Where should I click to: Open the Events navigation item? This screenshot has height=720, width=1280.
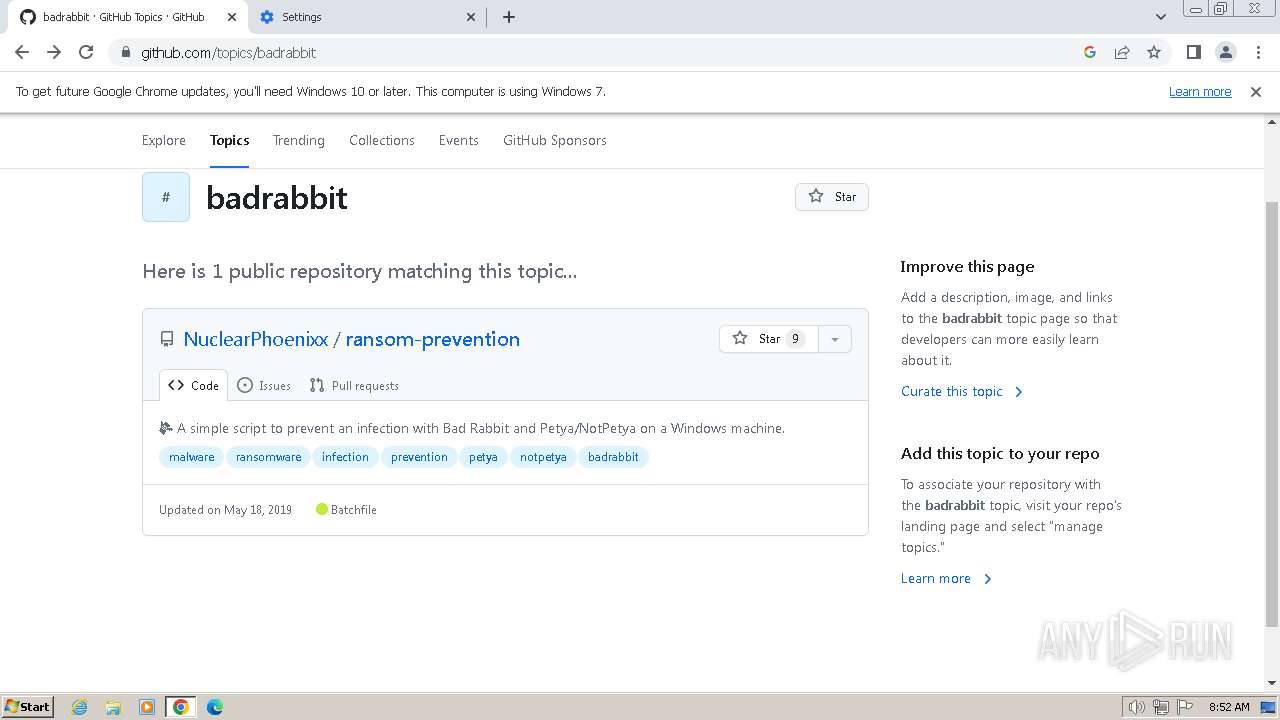pyautogui.click(x=459, y=140)
